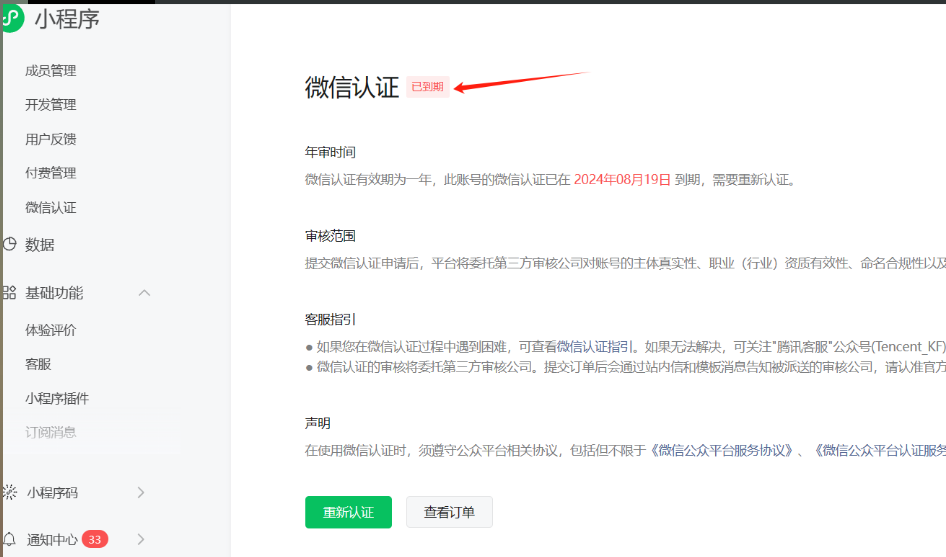
Task: Click the 2024年08月19日 expiry date
Action: click(622, 179)
